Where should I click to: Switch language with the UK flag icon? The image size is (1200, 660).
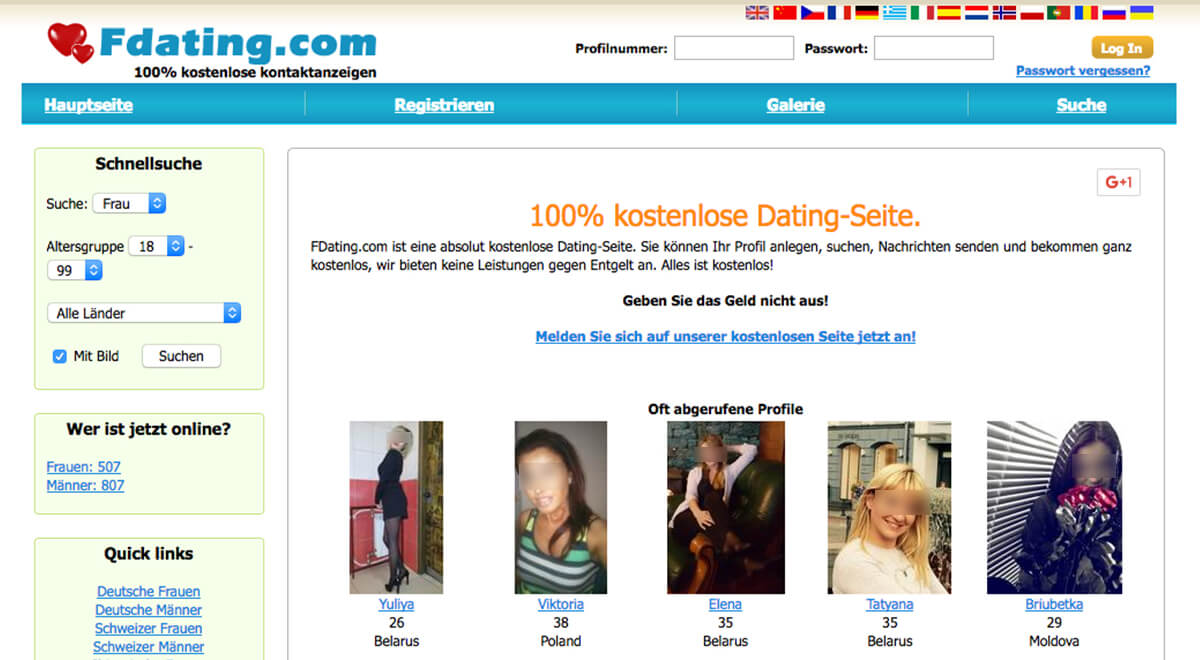coord(757,13)
